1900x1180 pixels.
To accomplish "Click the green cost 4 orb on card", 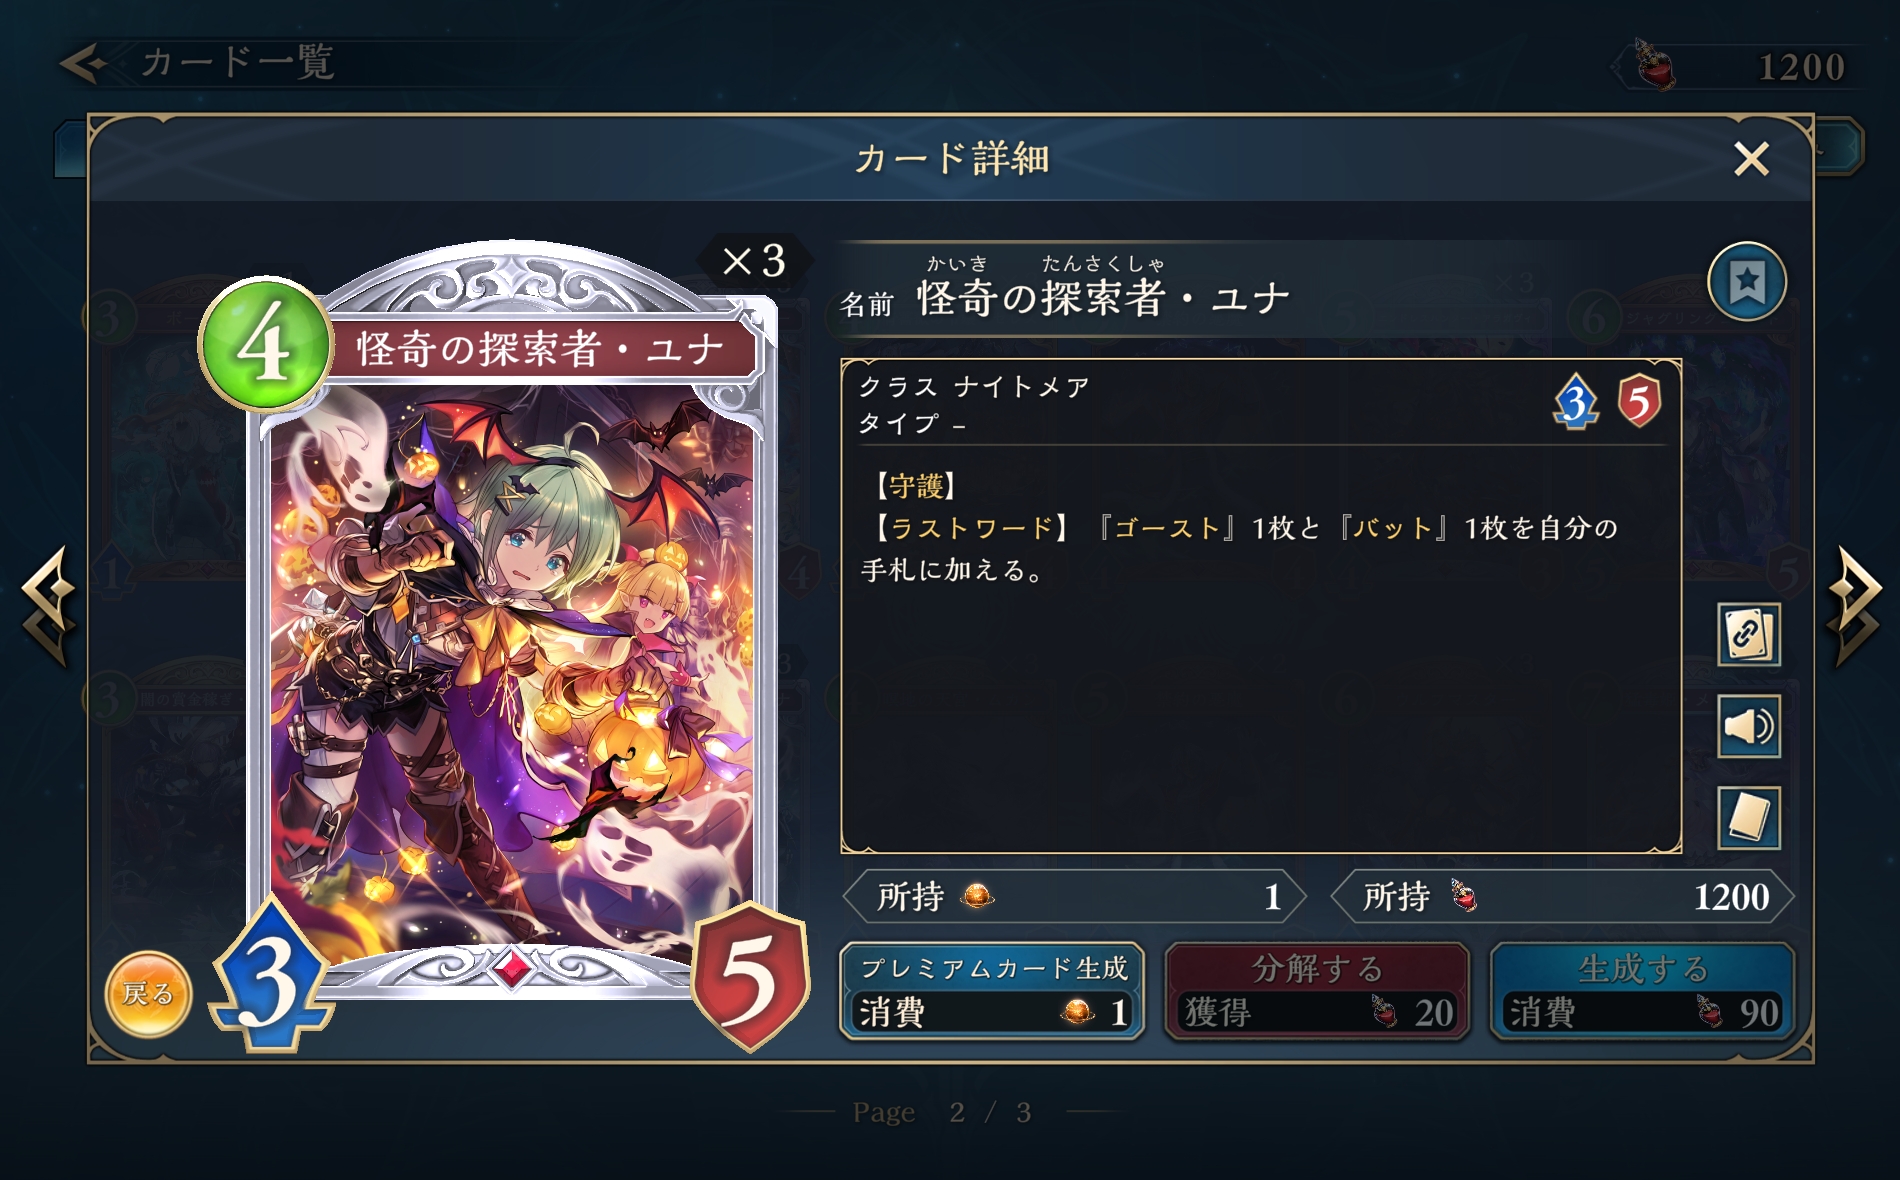I will (x=265, y=344).
